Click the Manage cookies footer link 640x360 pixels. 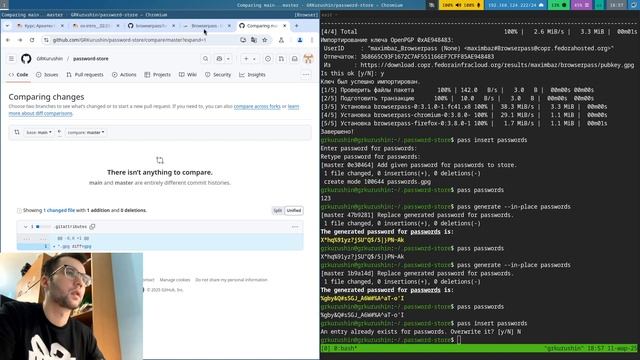(175, 280)
